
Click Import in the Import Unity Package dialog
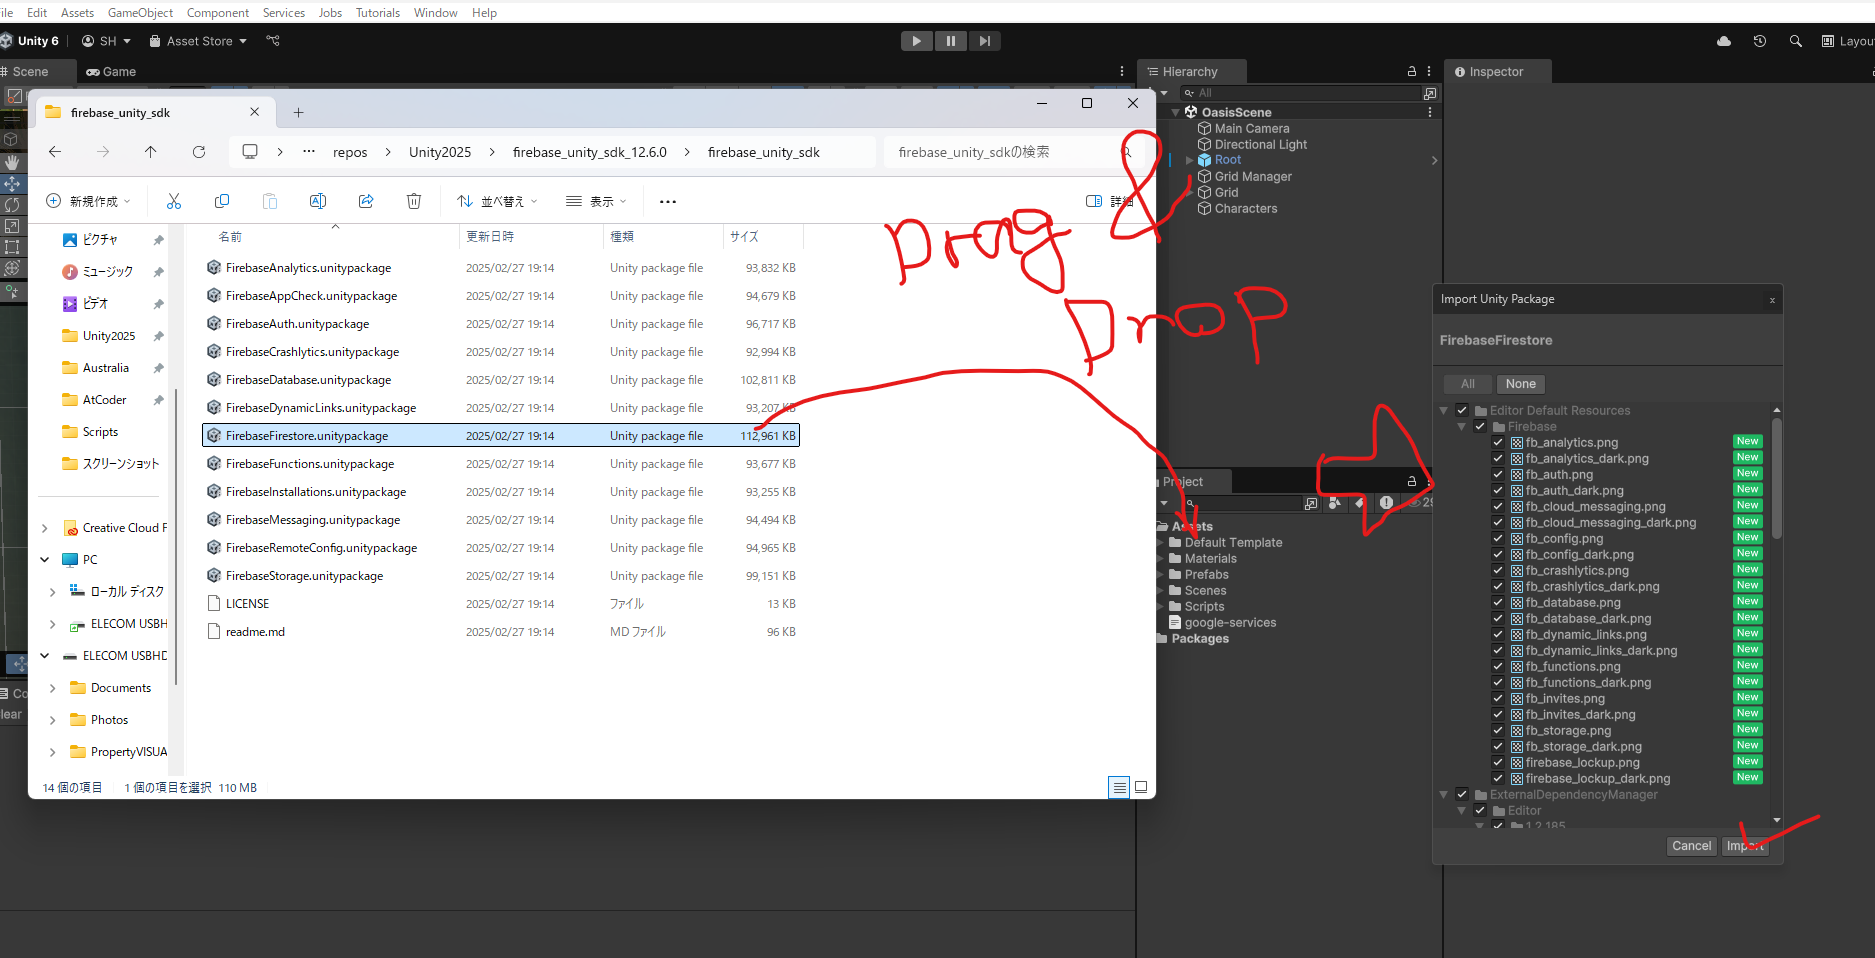click(x=1745, y=845)
